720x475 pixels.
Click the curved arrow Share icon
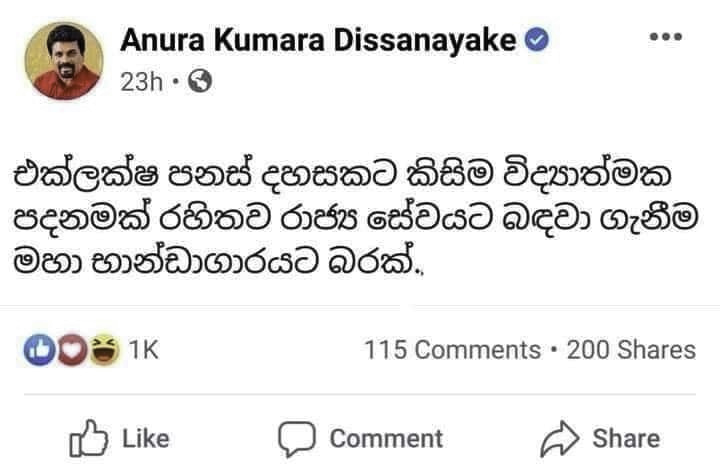(559, 439)
